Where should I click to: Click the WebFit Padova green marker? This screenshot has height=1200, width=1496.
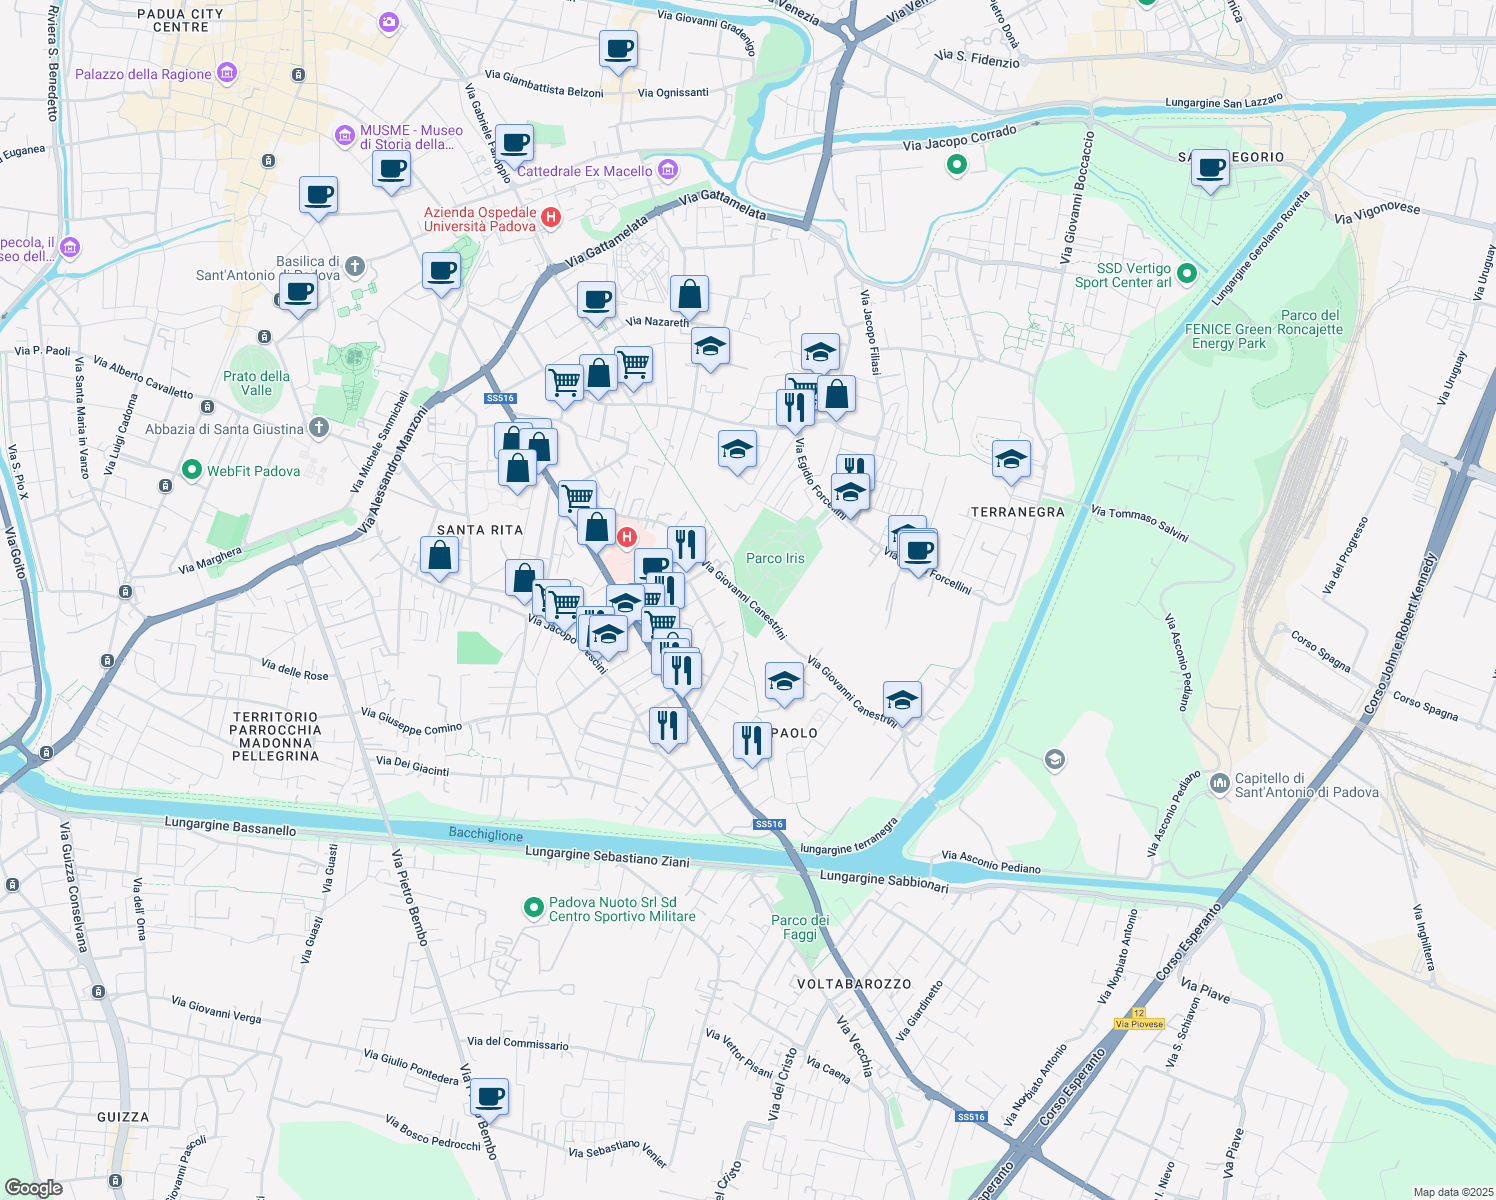(x=192, y=469)
